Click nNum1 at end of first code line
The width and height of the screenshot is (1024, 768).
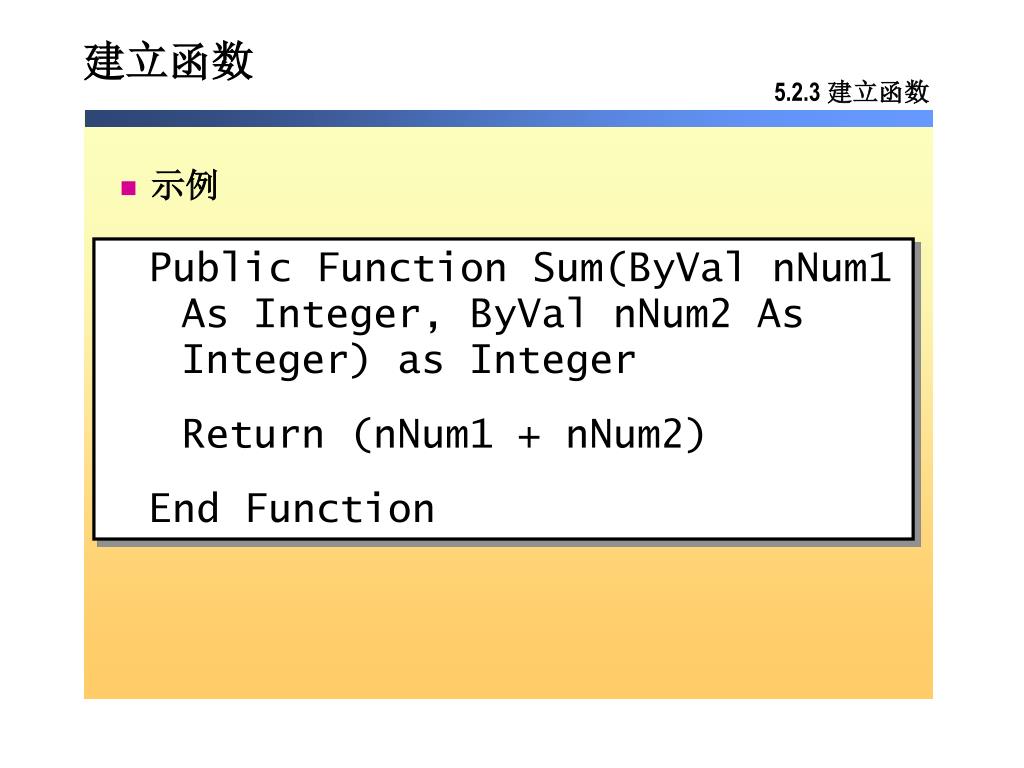point(831,268)
